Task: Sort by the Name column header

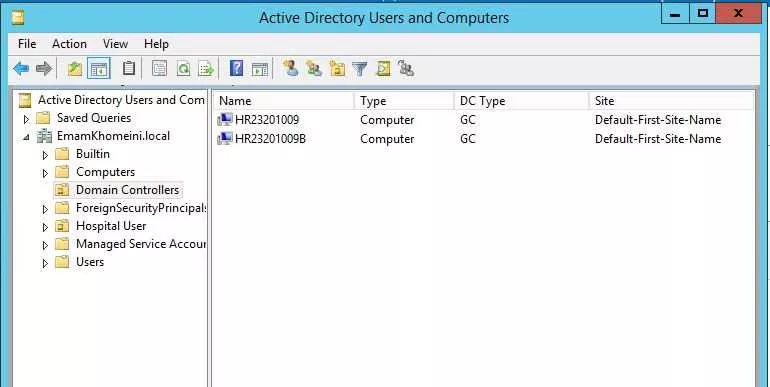Action: 284,101
